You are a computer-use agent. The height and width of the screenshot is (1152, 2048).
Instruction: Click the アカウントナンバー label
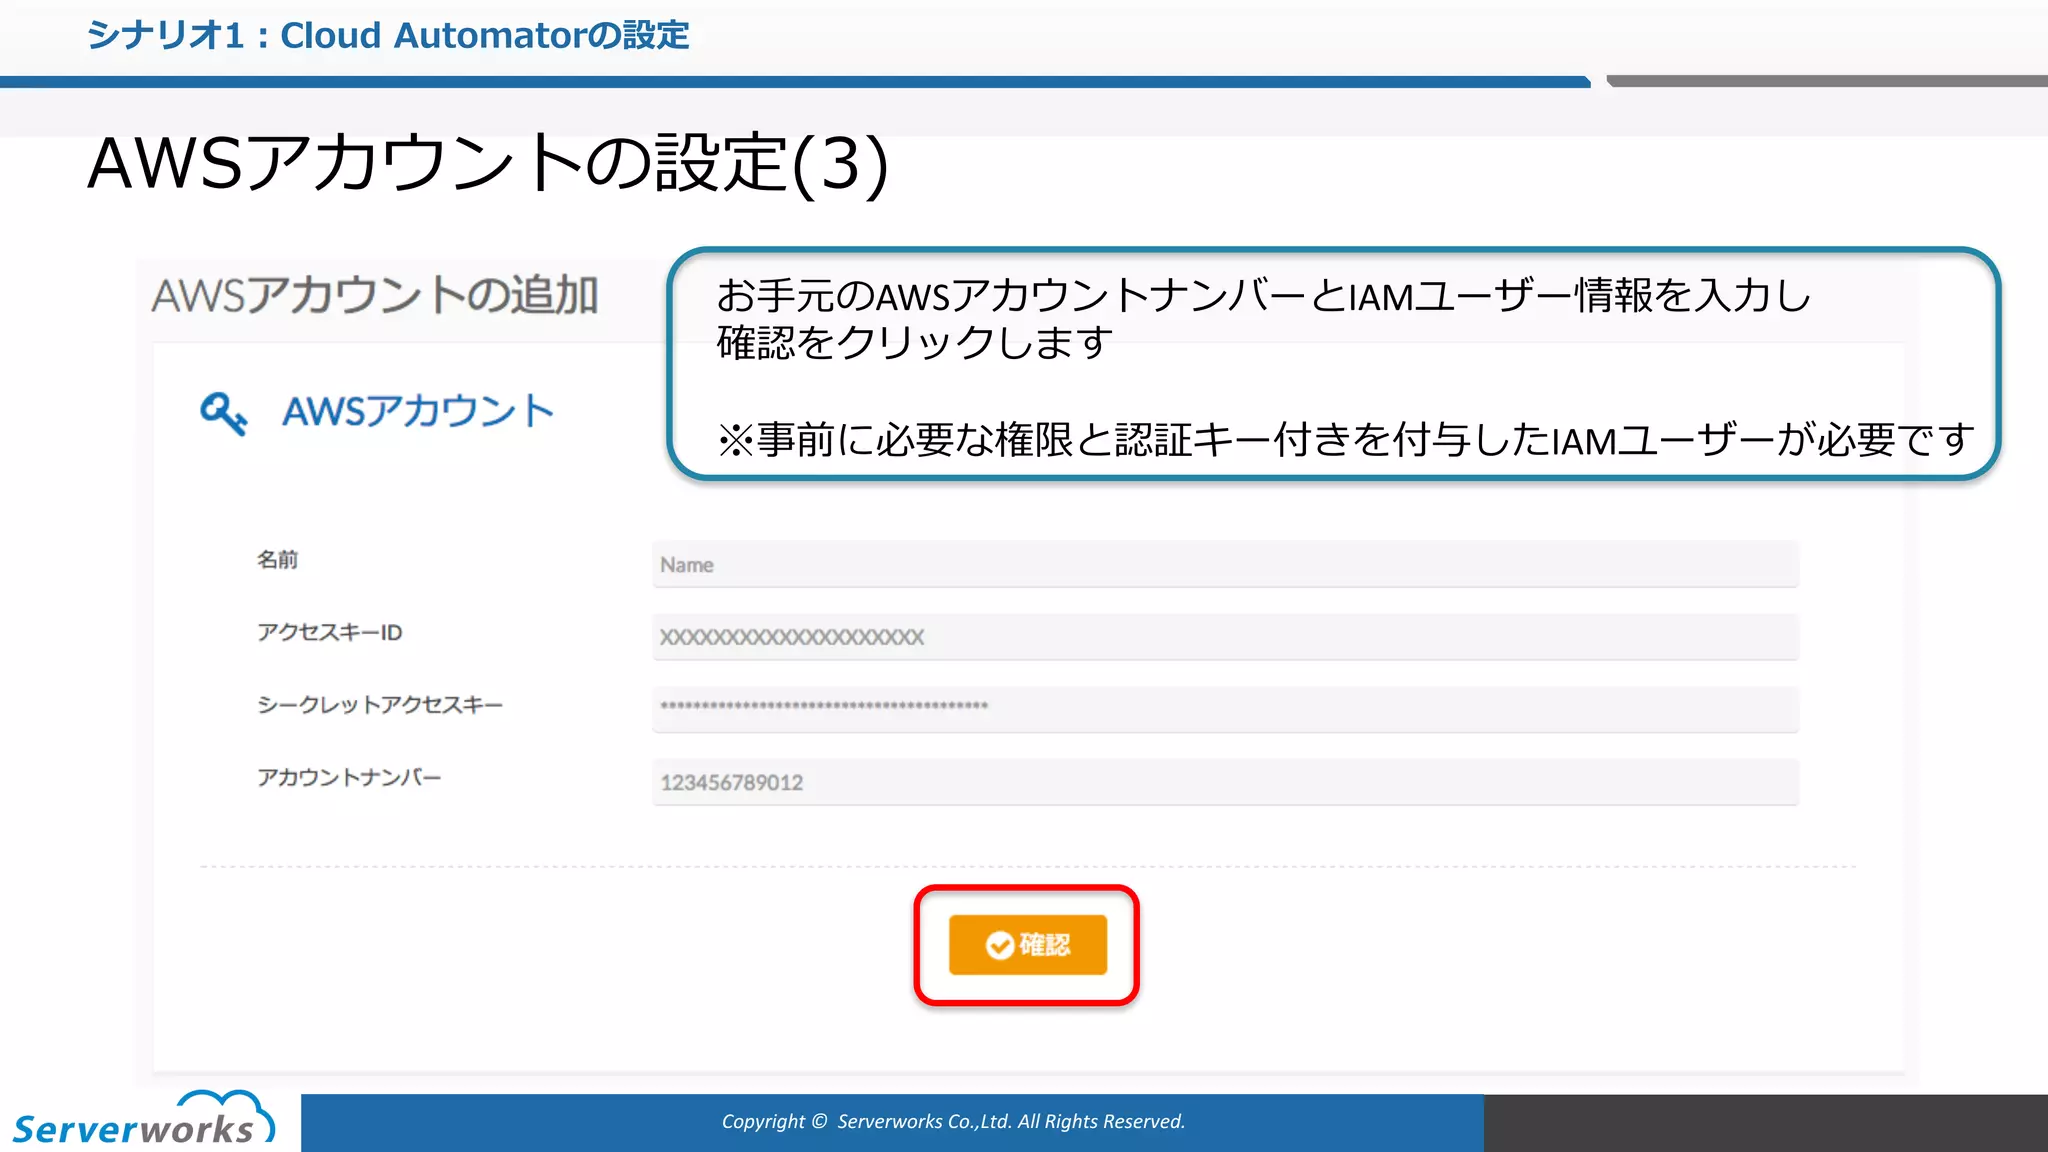tap(349, 777)
